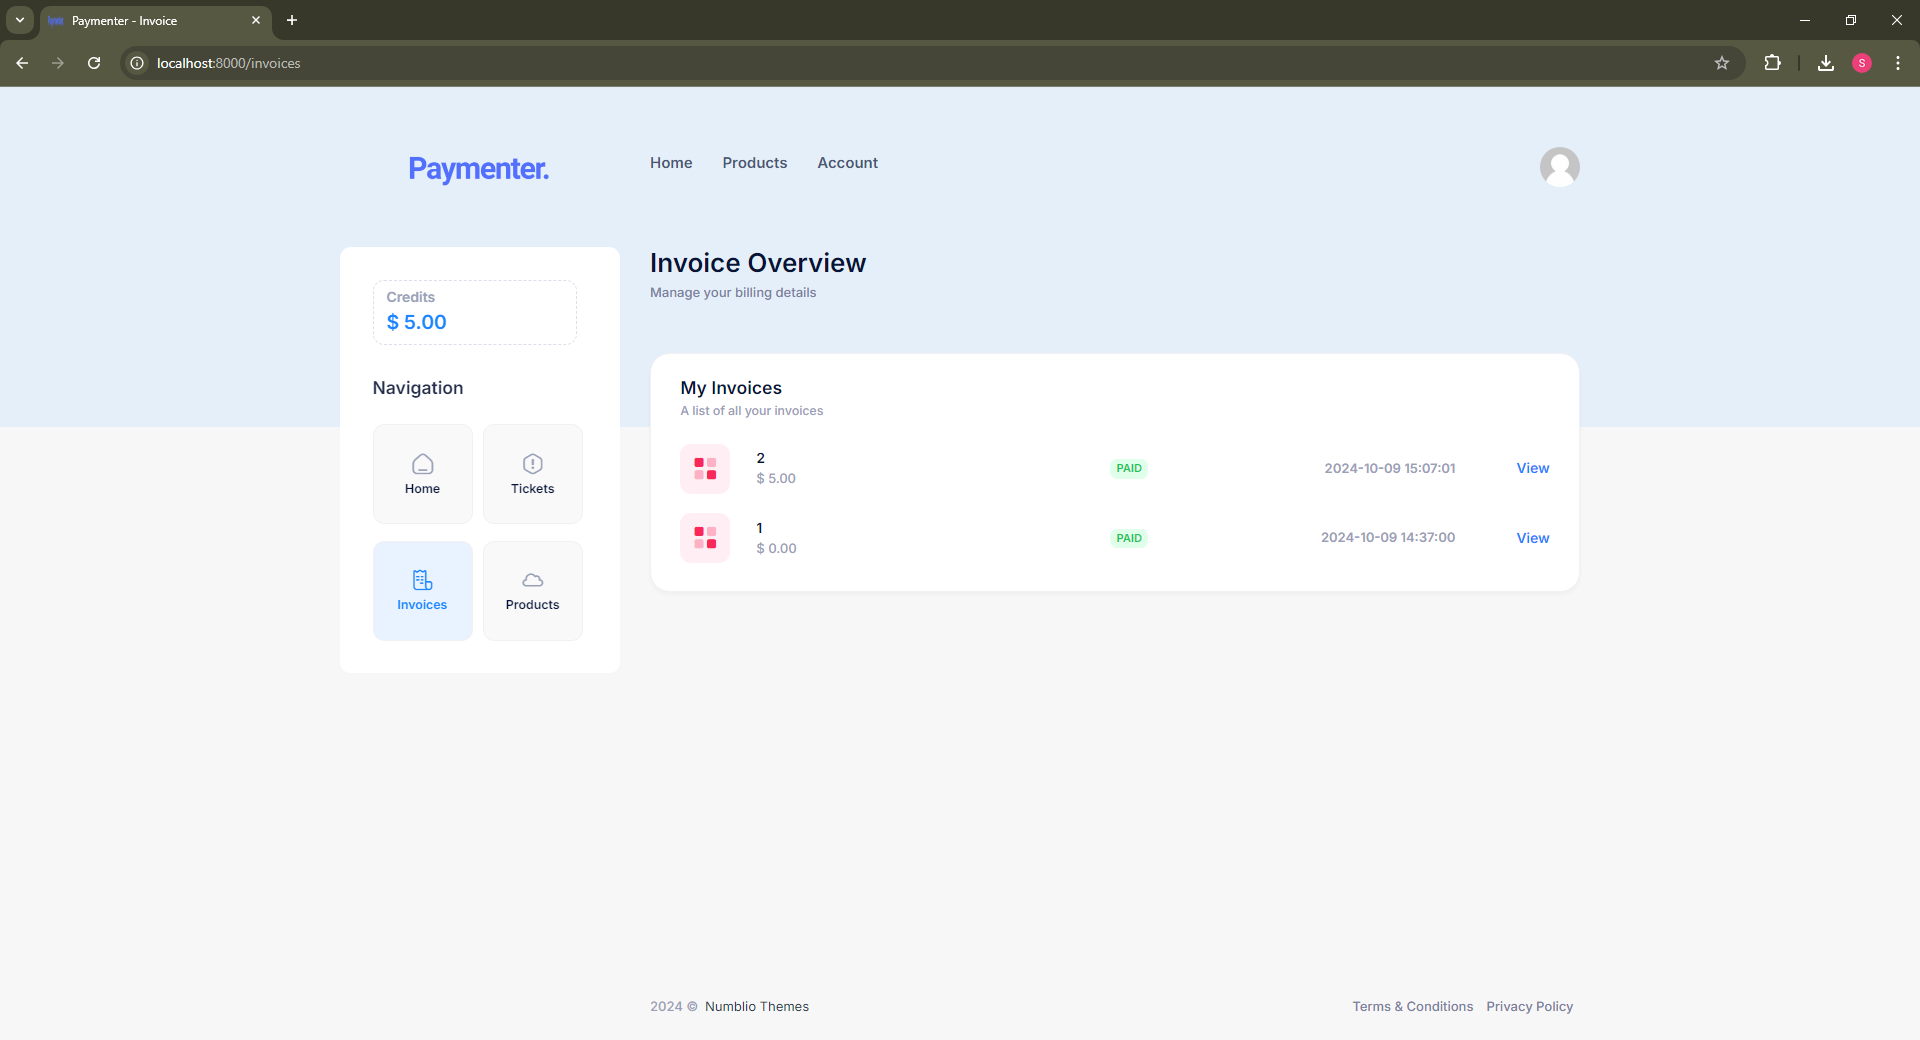Go forward with the browser forward arrow
The height and width of the screenshot is (1040, 1920).
58,63
